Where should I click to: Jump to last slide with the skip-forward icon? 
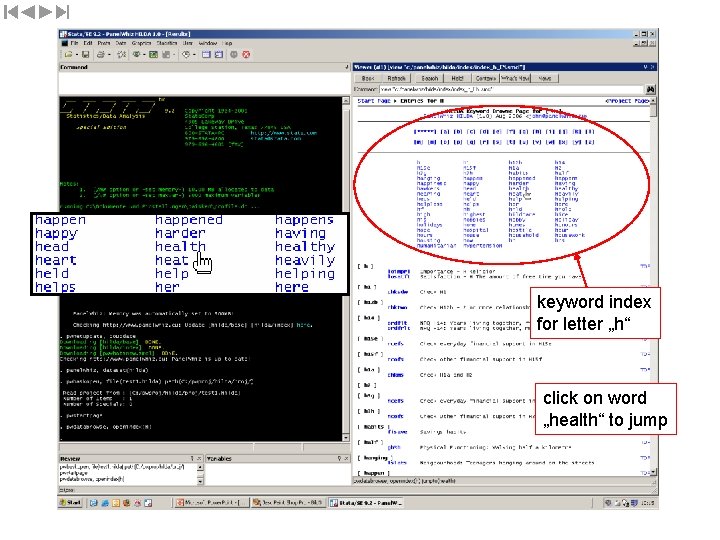coord(63,12)
